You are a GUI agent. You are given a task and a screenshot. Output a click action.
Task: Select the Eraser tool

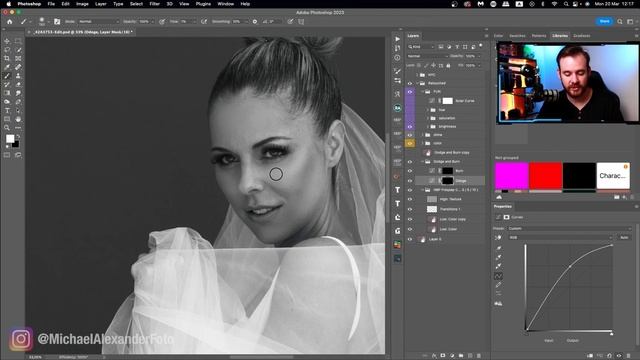tap(18, 84)
